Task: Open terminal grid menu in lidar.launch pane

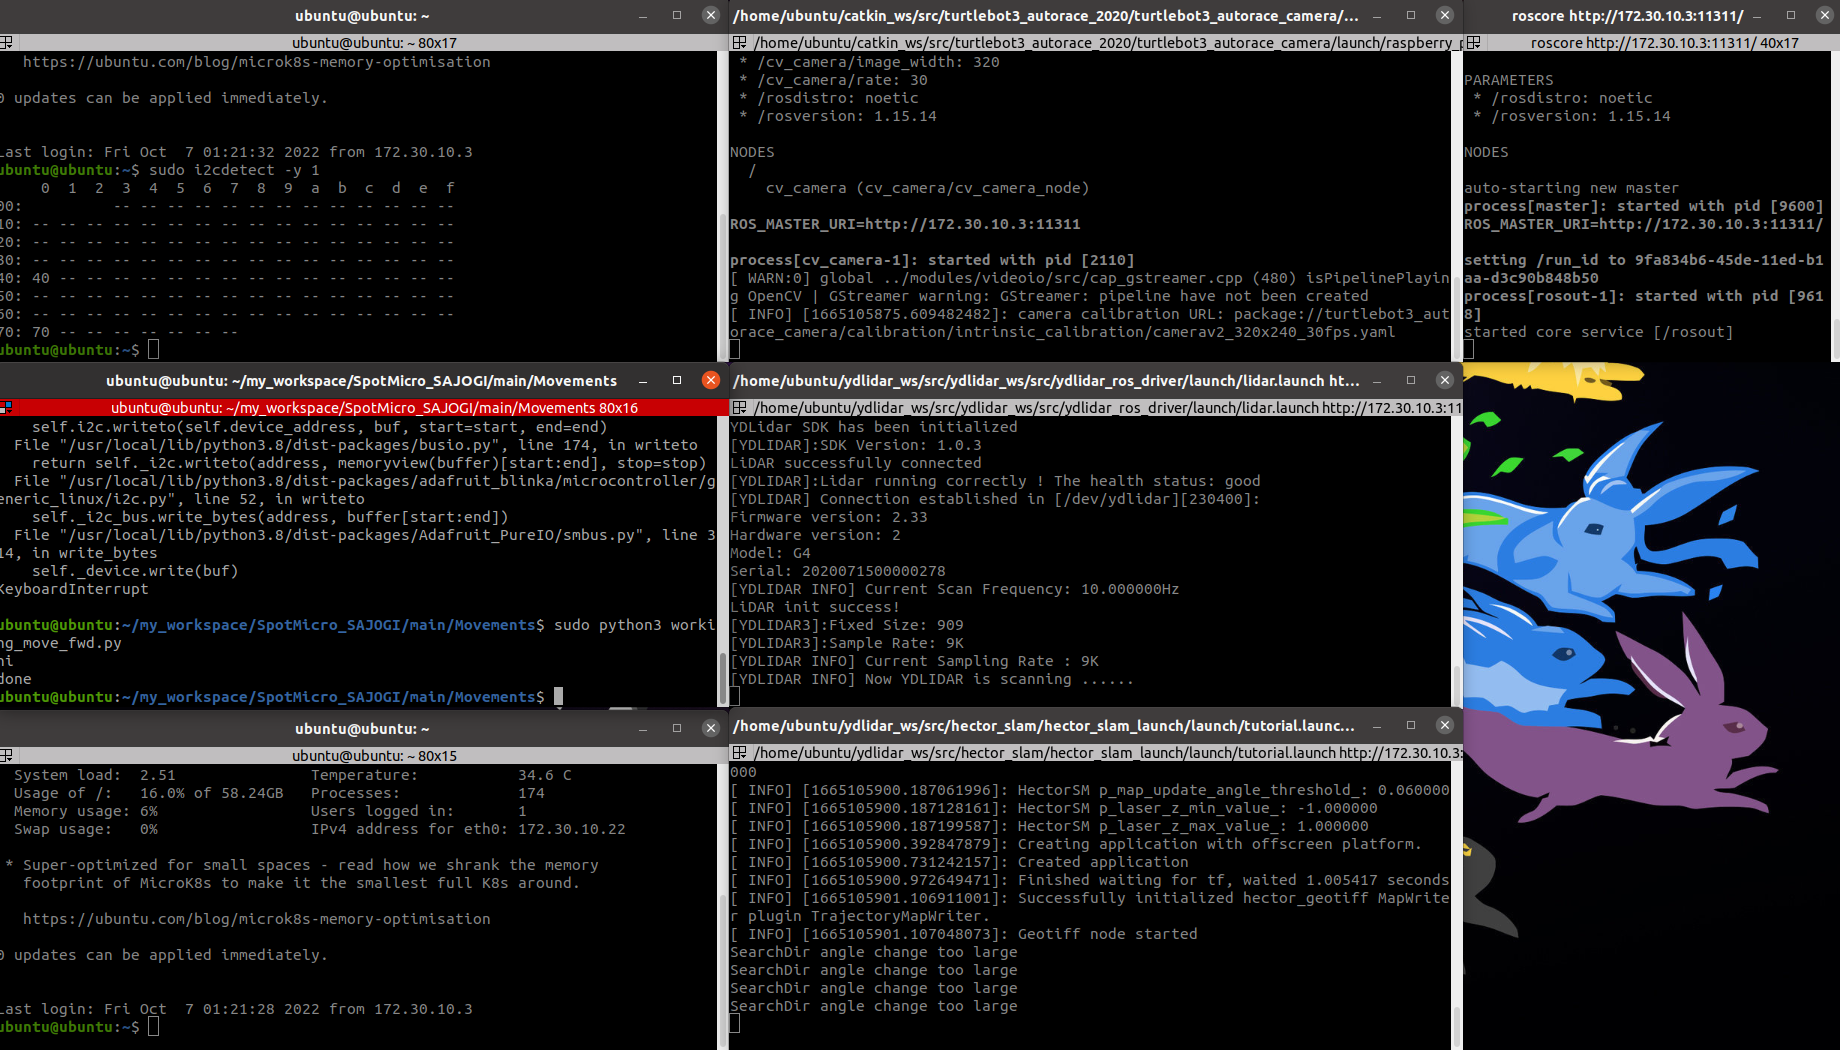Action: click(x=740, y=408)
